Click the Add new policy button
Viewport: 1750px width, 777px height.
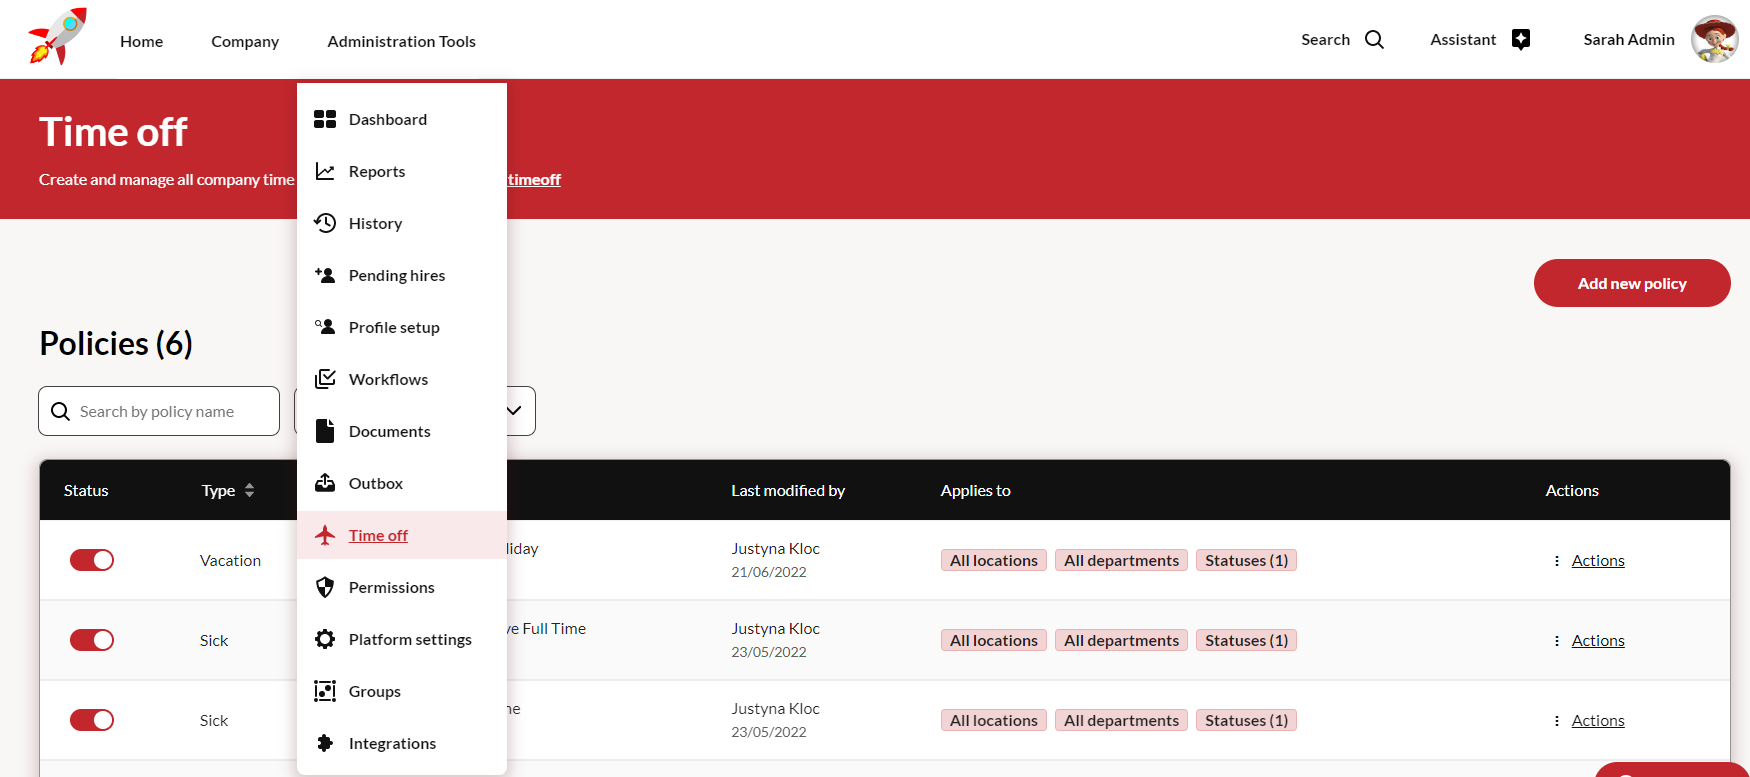click(x=1631, y=283)
